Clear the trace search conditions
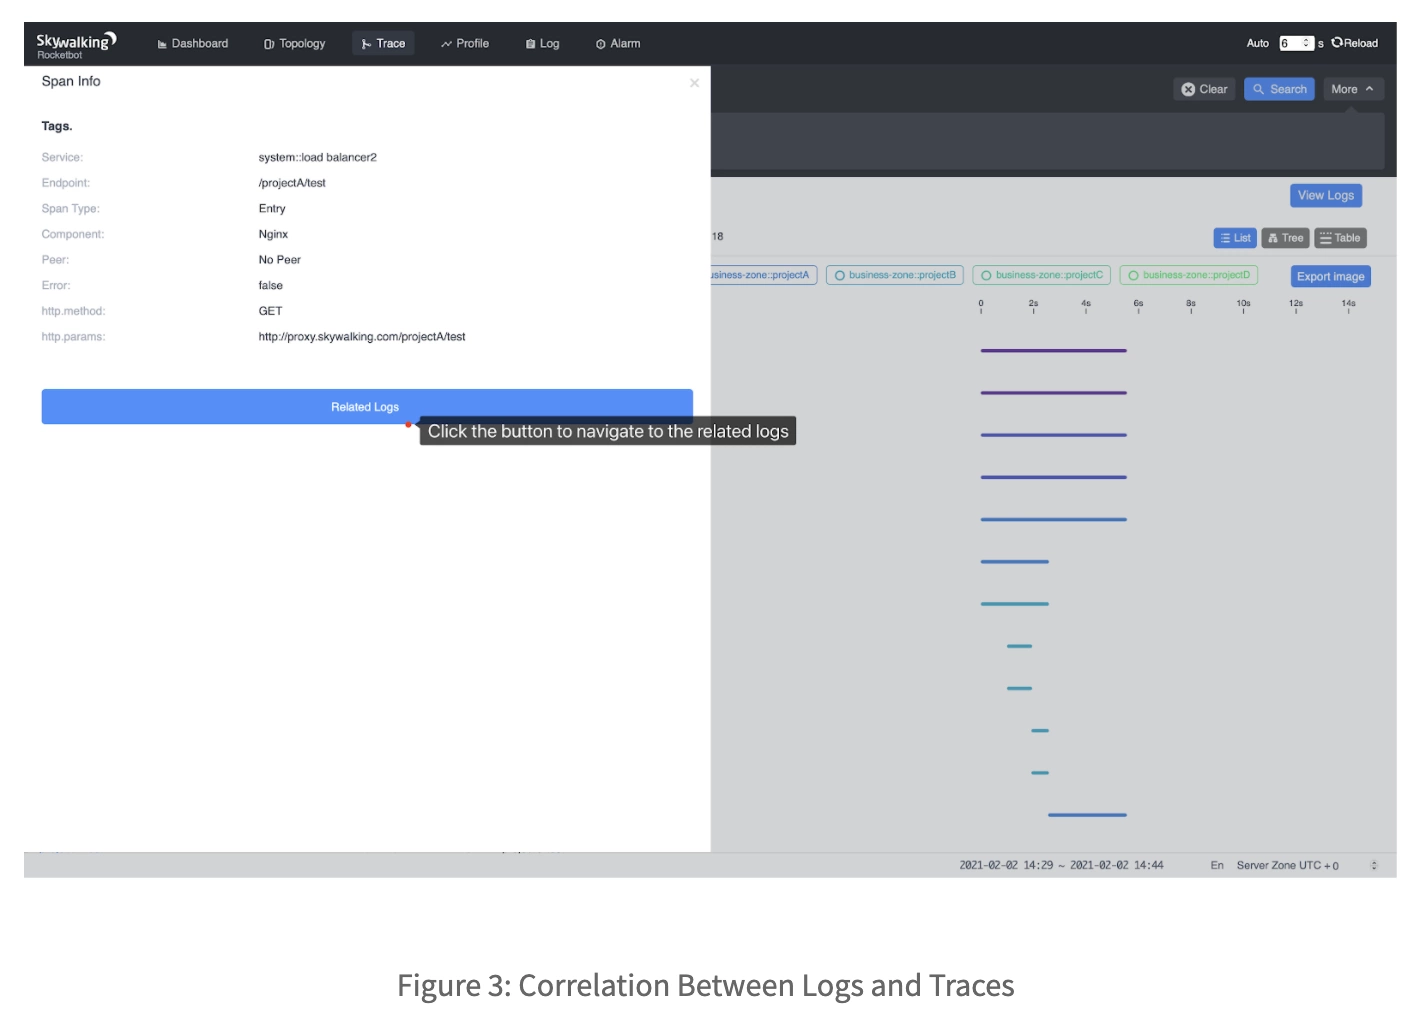Viewport: 1414px width, 1026px height. click(x=1204, y=89)
